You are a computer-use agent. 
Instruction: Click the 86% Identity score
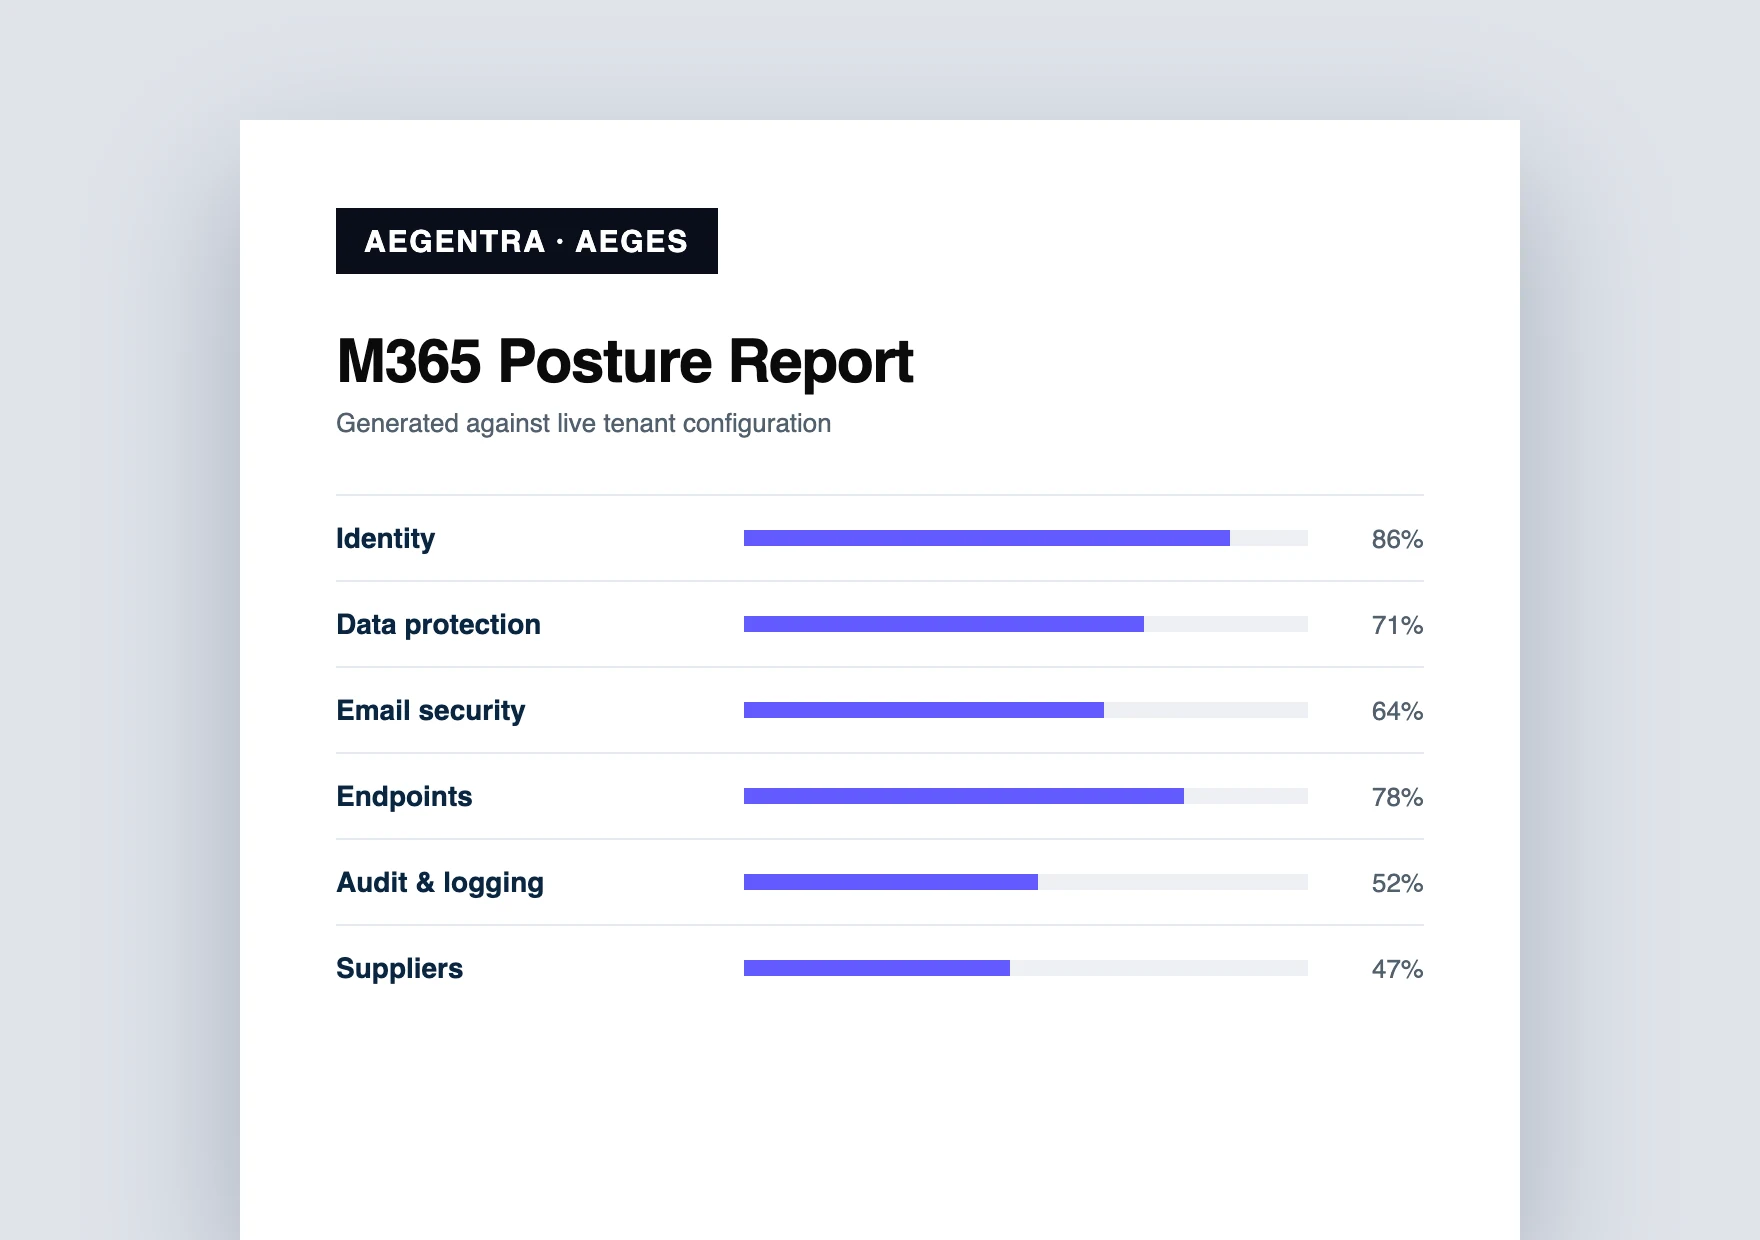tap(1397, 539)
